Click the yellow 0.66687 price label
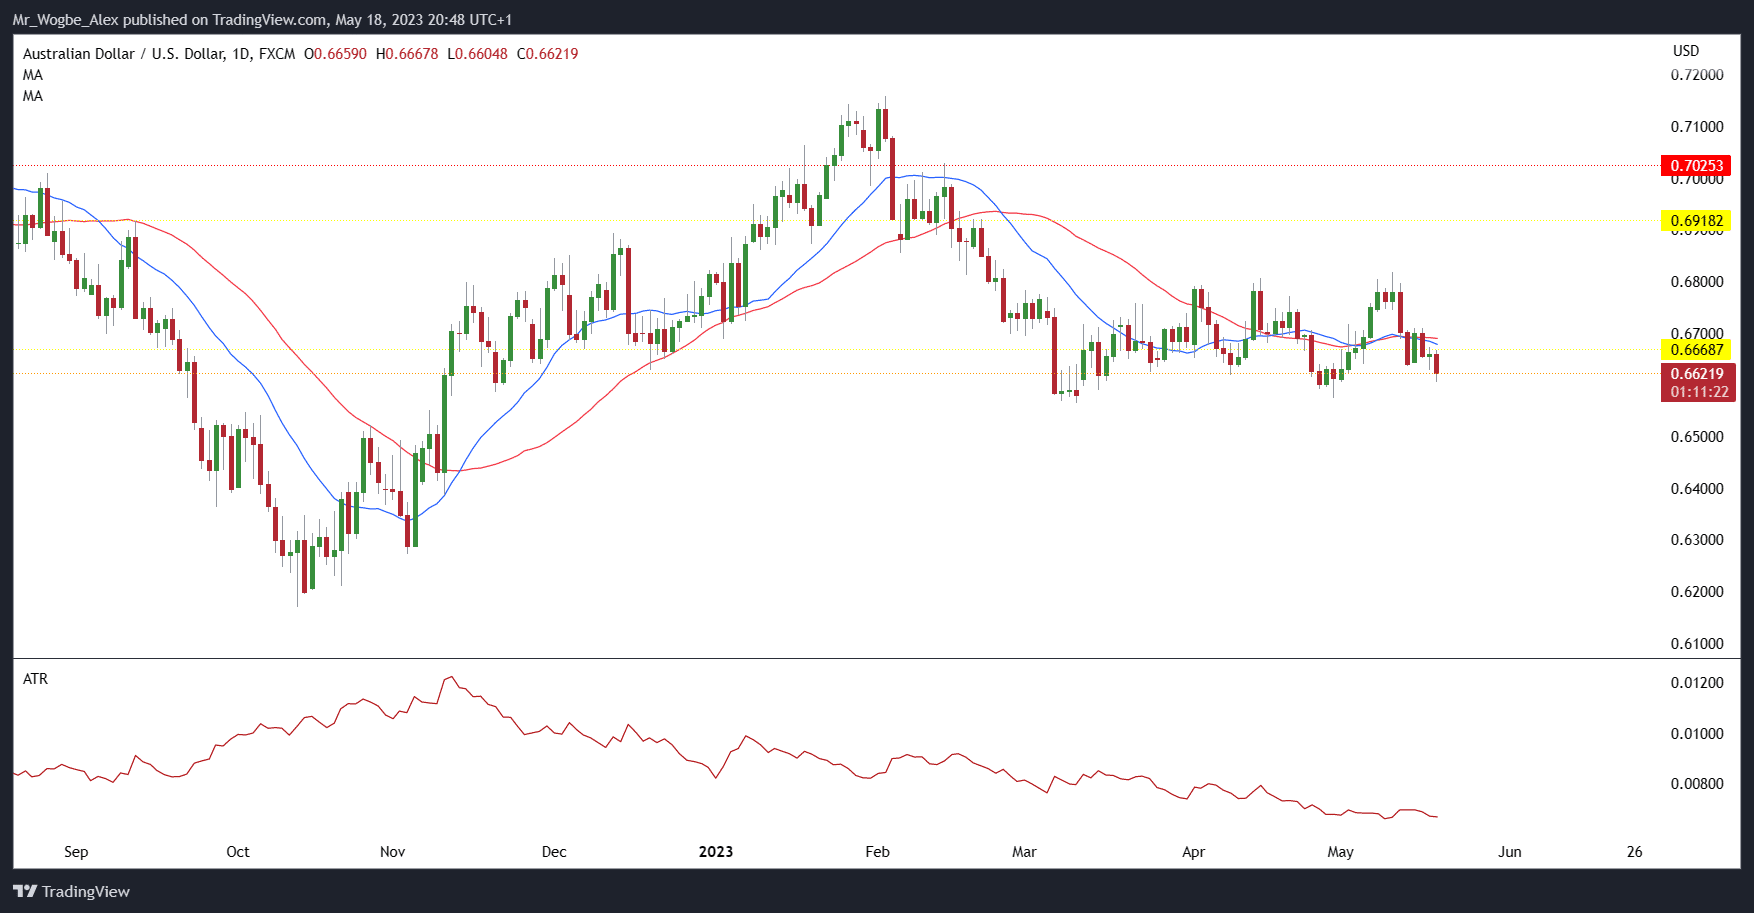 point(1696,349)
